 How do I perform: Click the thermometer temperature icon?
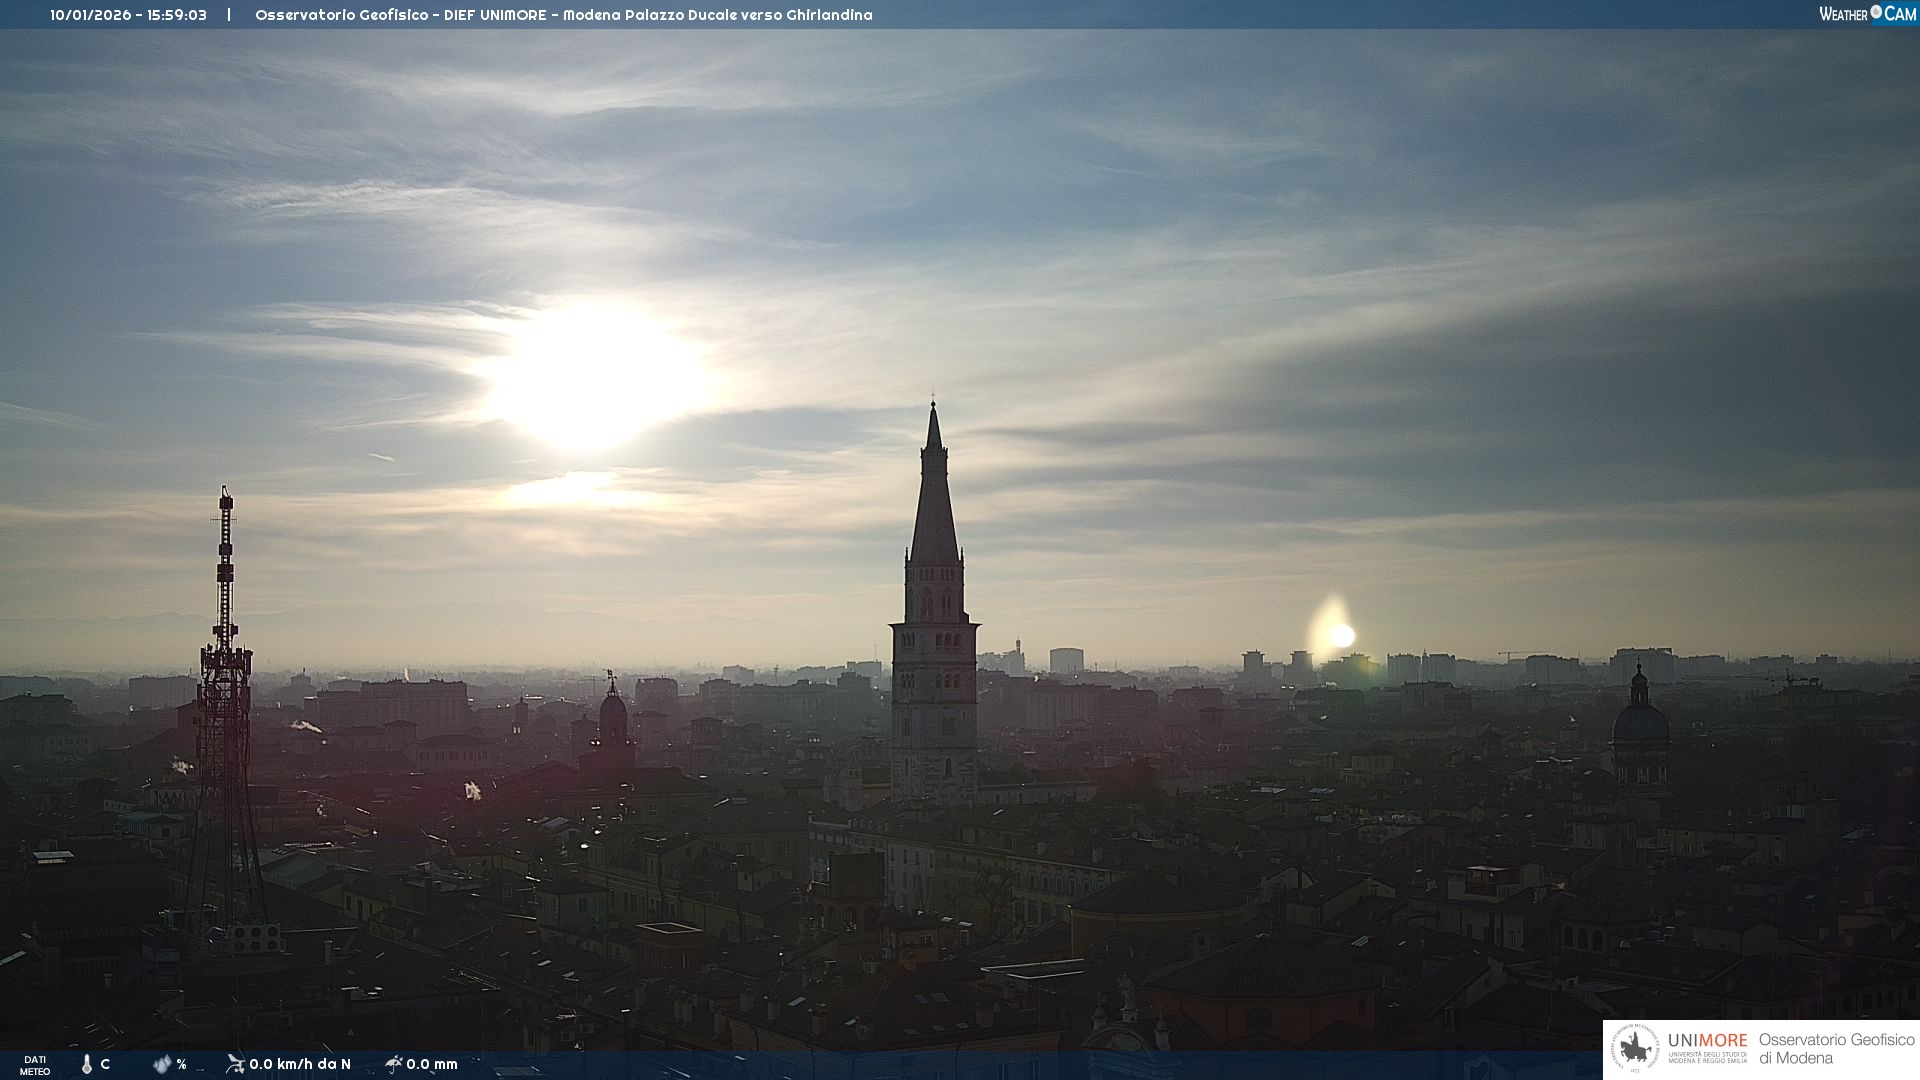point(86,1064)
